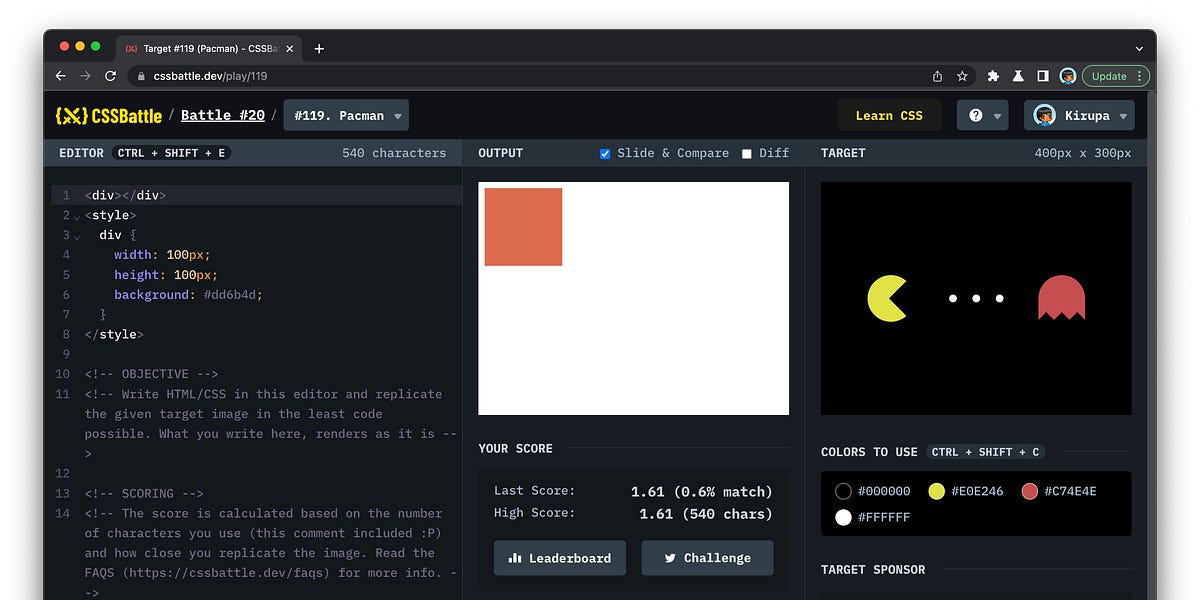Click the share icon in the address bar
Viewport: 1200px width, 600px height.
(937, 75)
